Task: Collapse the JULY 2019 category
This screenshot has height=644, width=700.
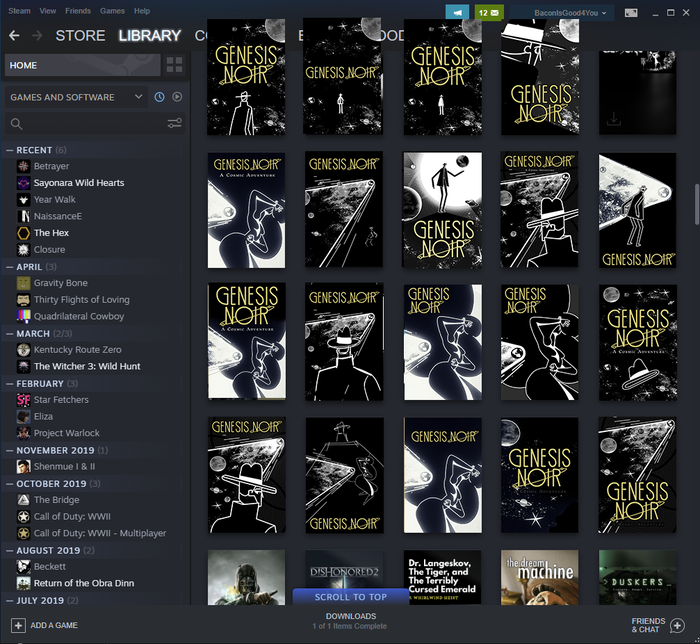Action: (x=9, y=601)
